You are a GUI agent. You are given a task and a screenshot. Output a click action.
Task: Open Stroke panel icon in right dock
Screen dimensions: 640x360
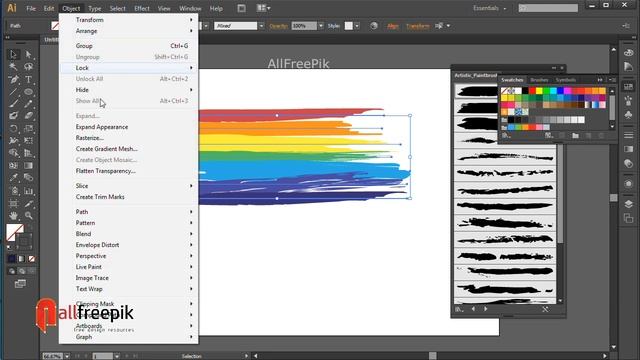click(629, 135)
